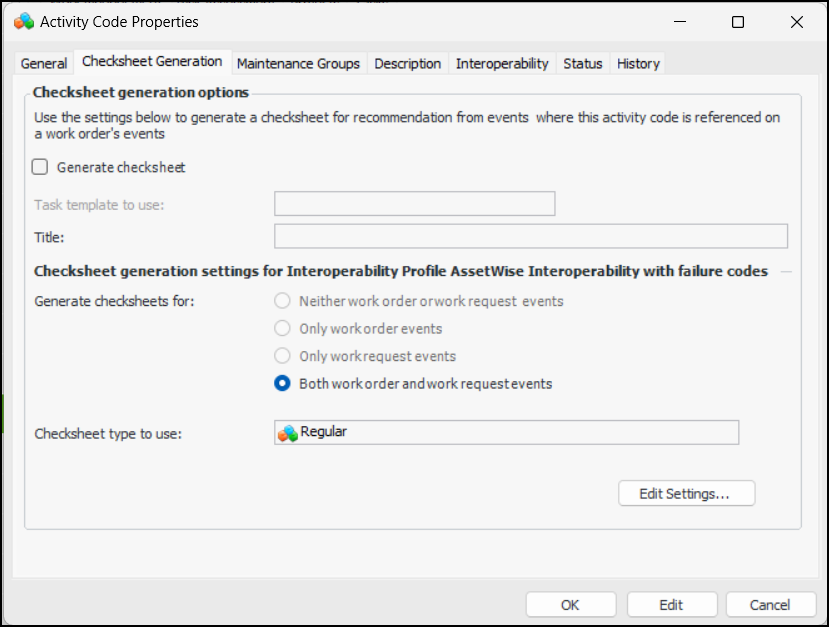
Task: View the Status tab
Action: pos(582,63)
